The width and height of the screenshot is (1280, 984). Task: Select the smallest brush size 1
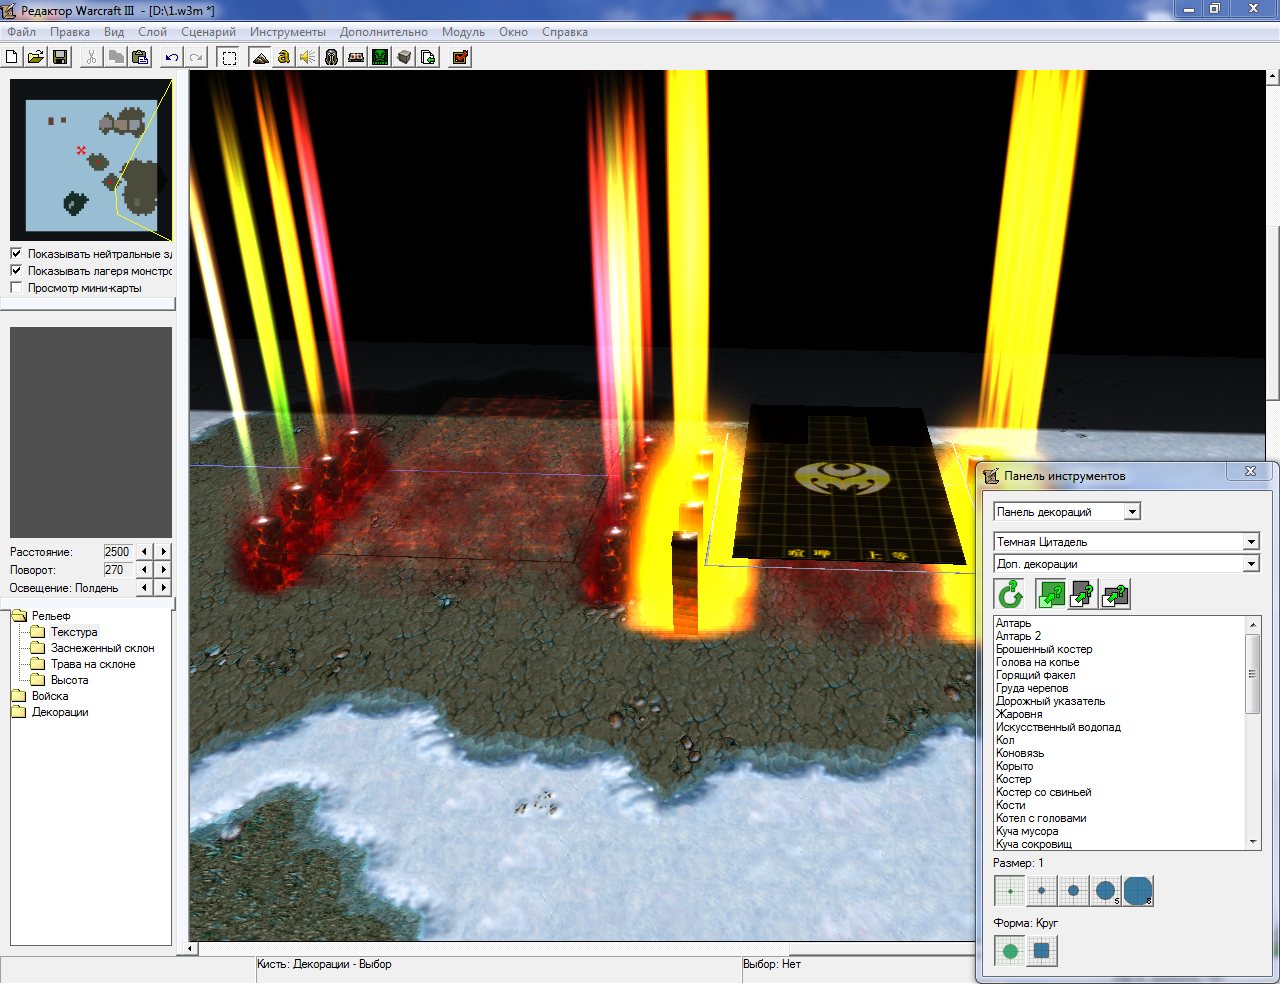1010,891
